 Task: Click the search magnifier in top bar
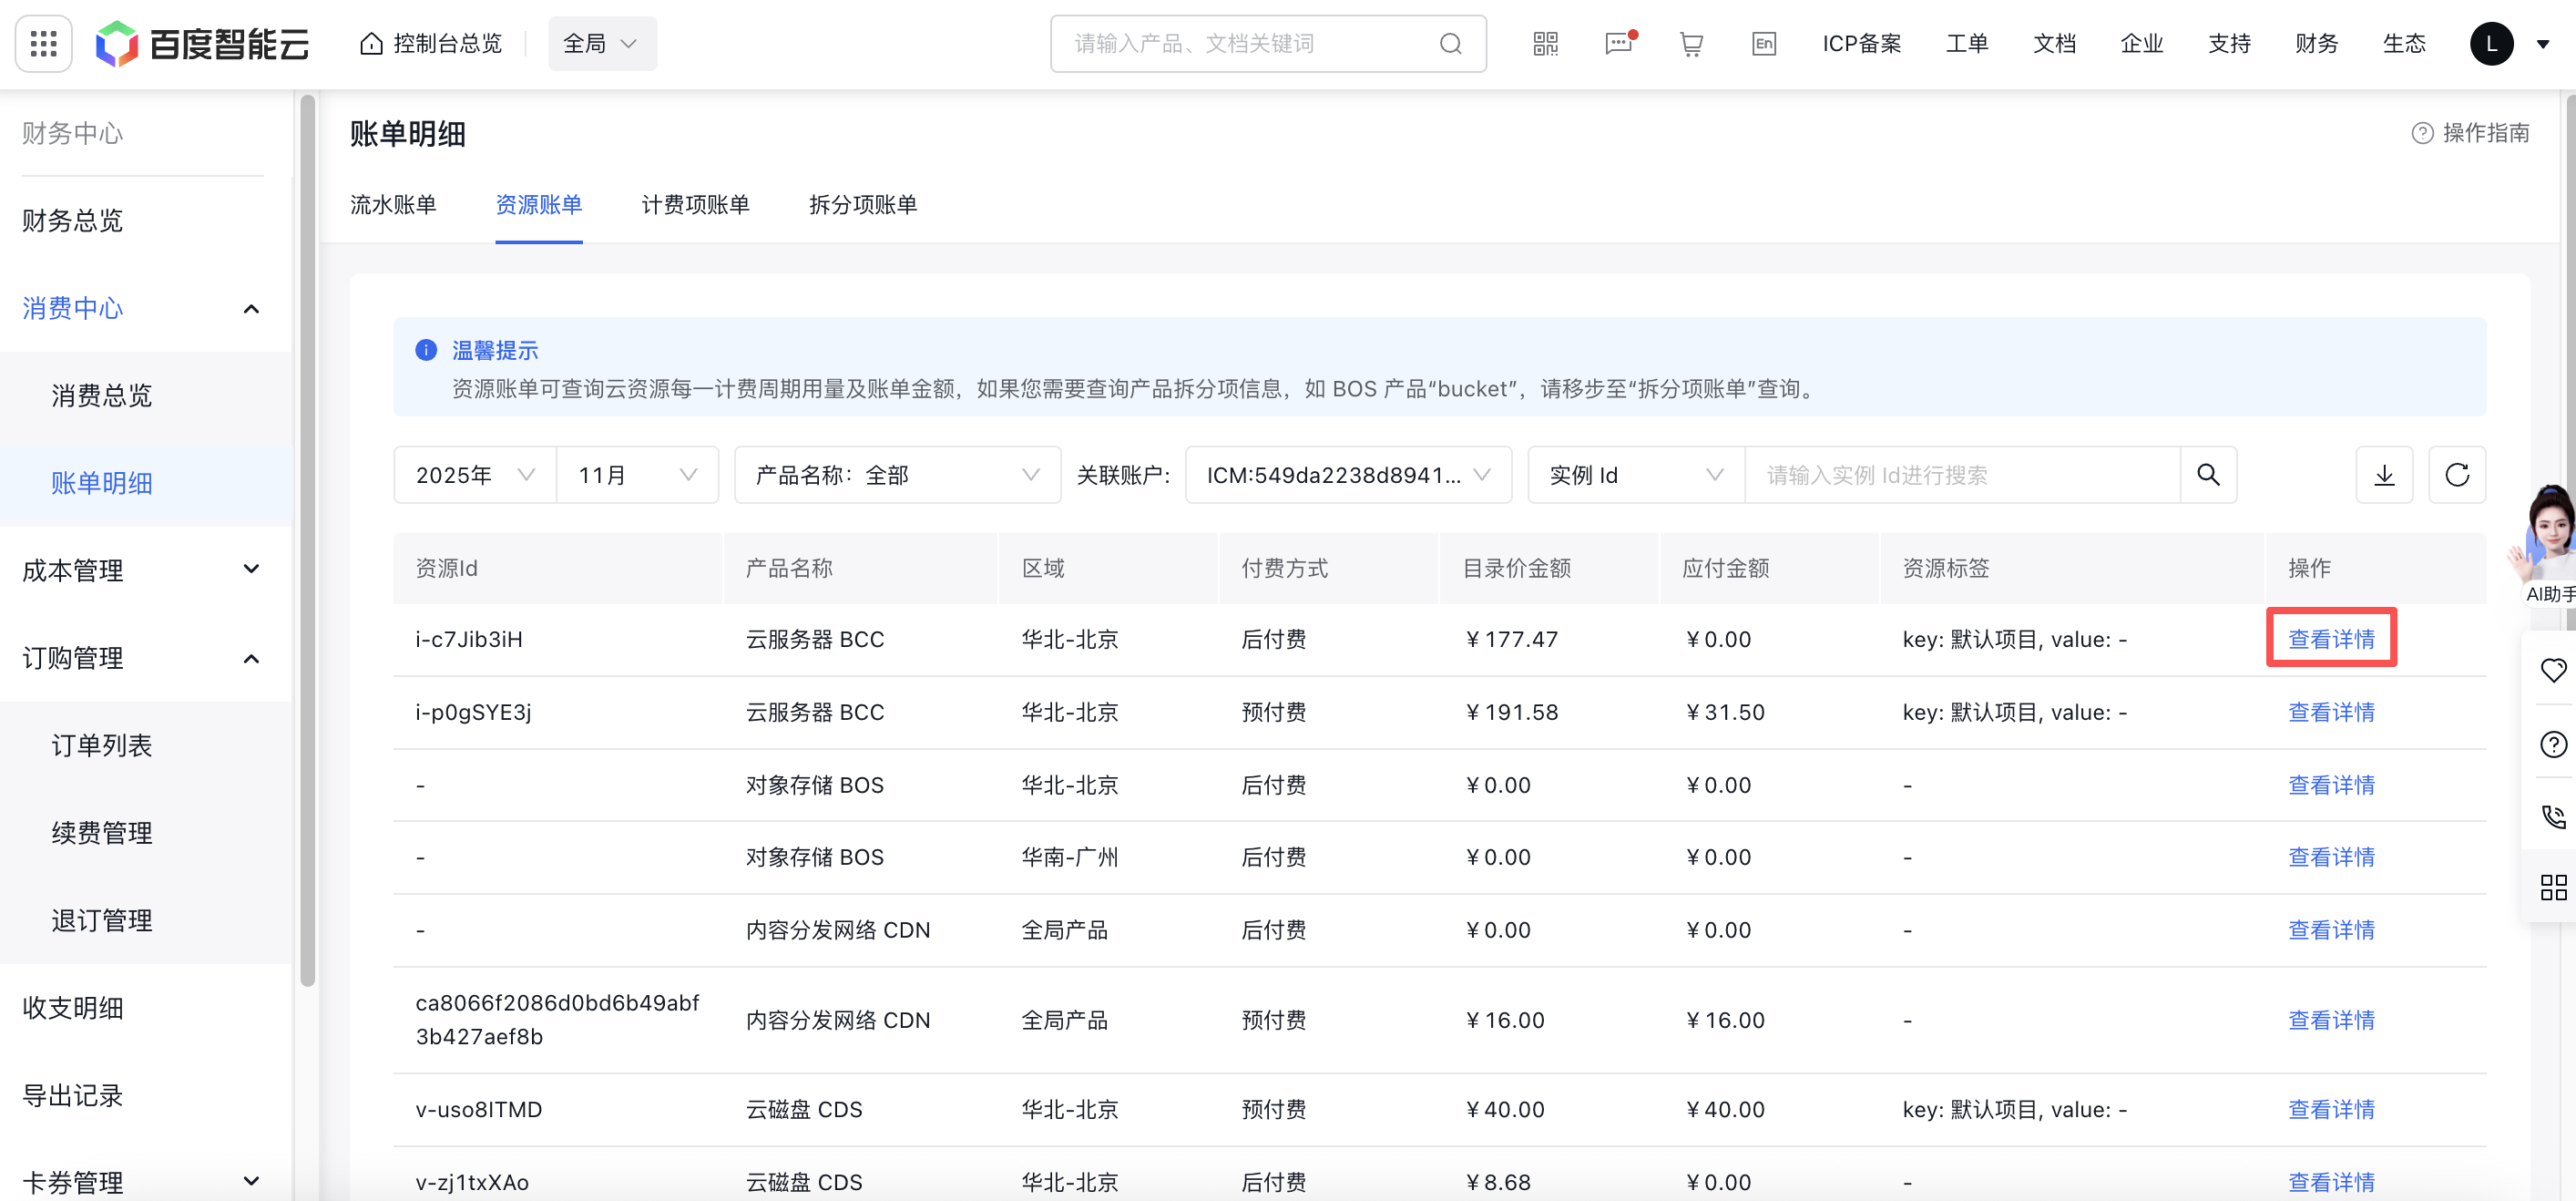tap(1450, 44)
